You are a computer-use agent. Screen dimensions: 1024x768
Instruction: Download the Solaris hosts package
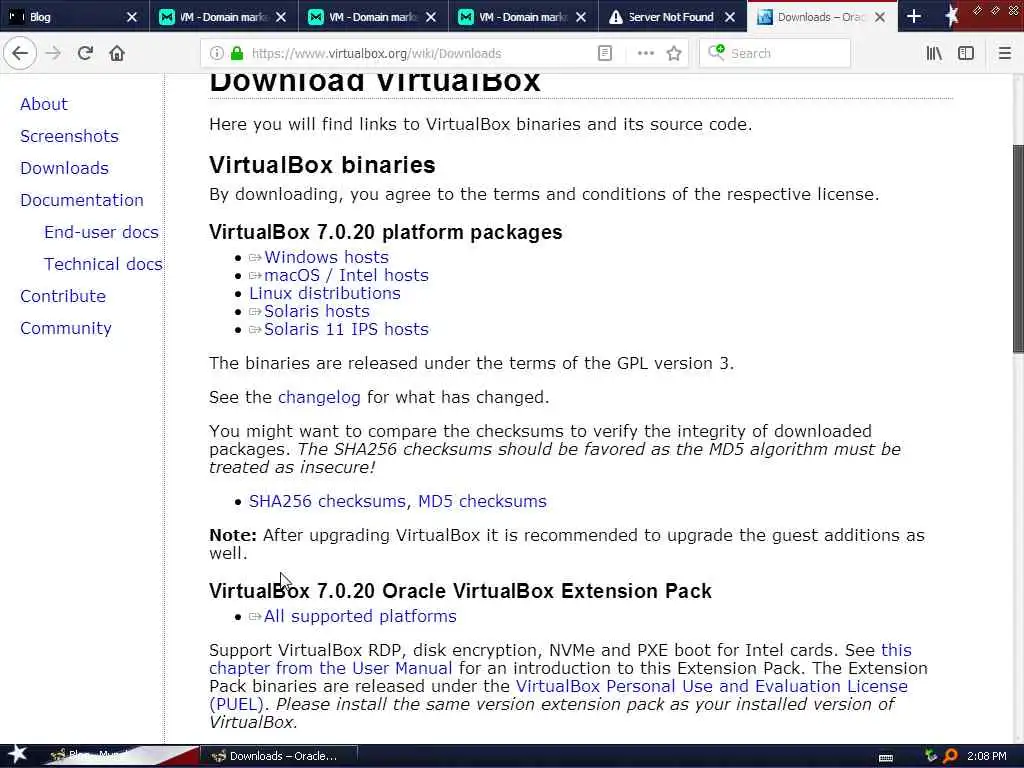click(x=317, y=312)
